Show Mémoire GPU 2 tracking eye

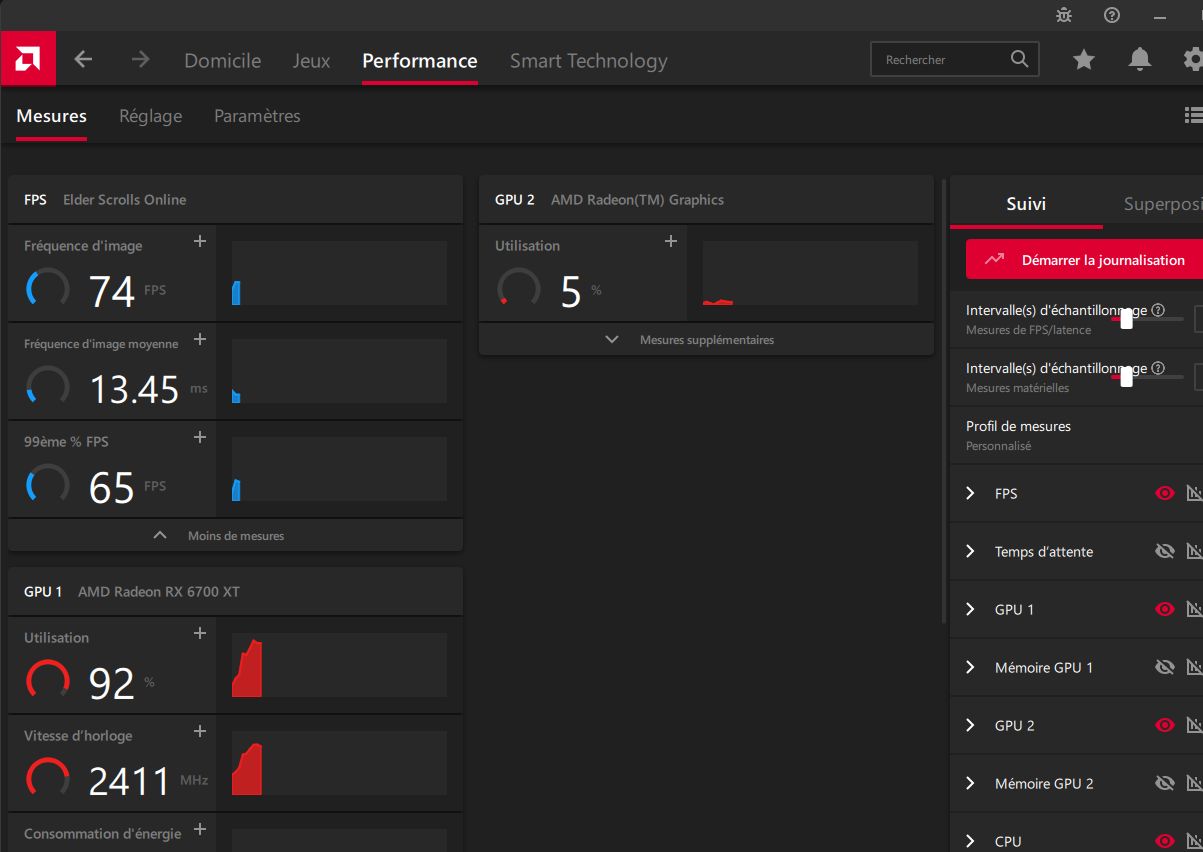pos(1164,783)
